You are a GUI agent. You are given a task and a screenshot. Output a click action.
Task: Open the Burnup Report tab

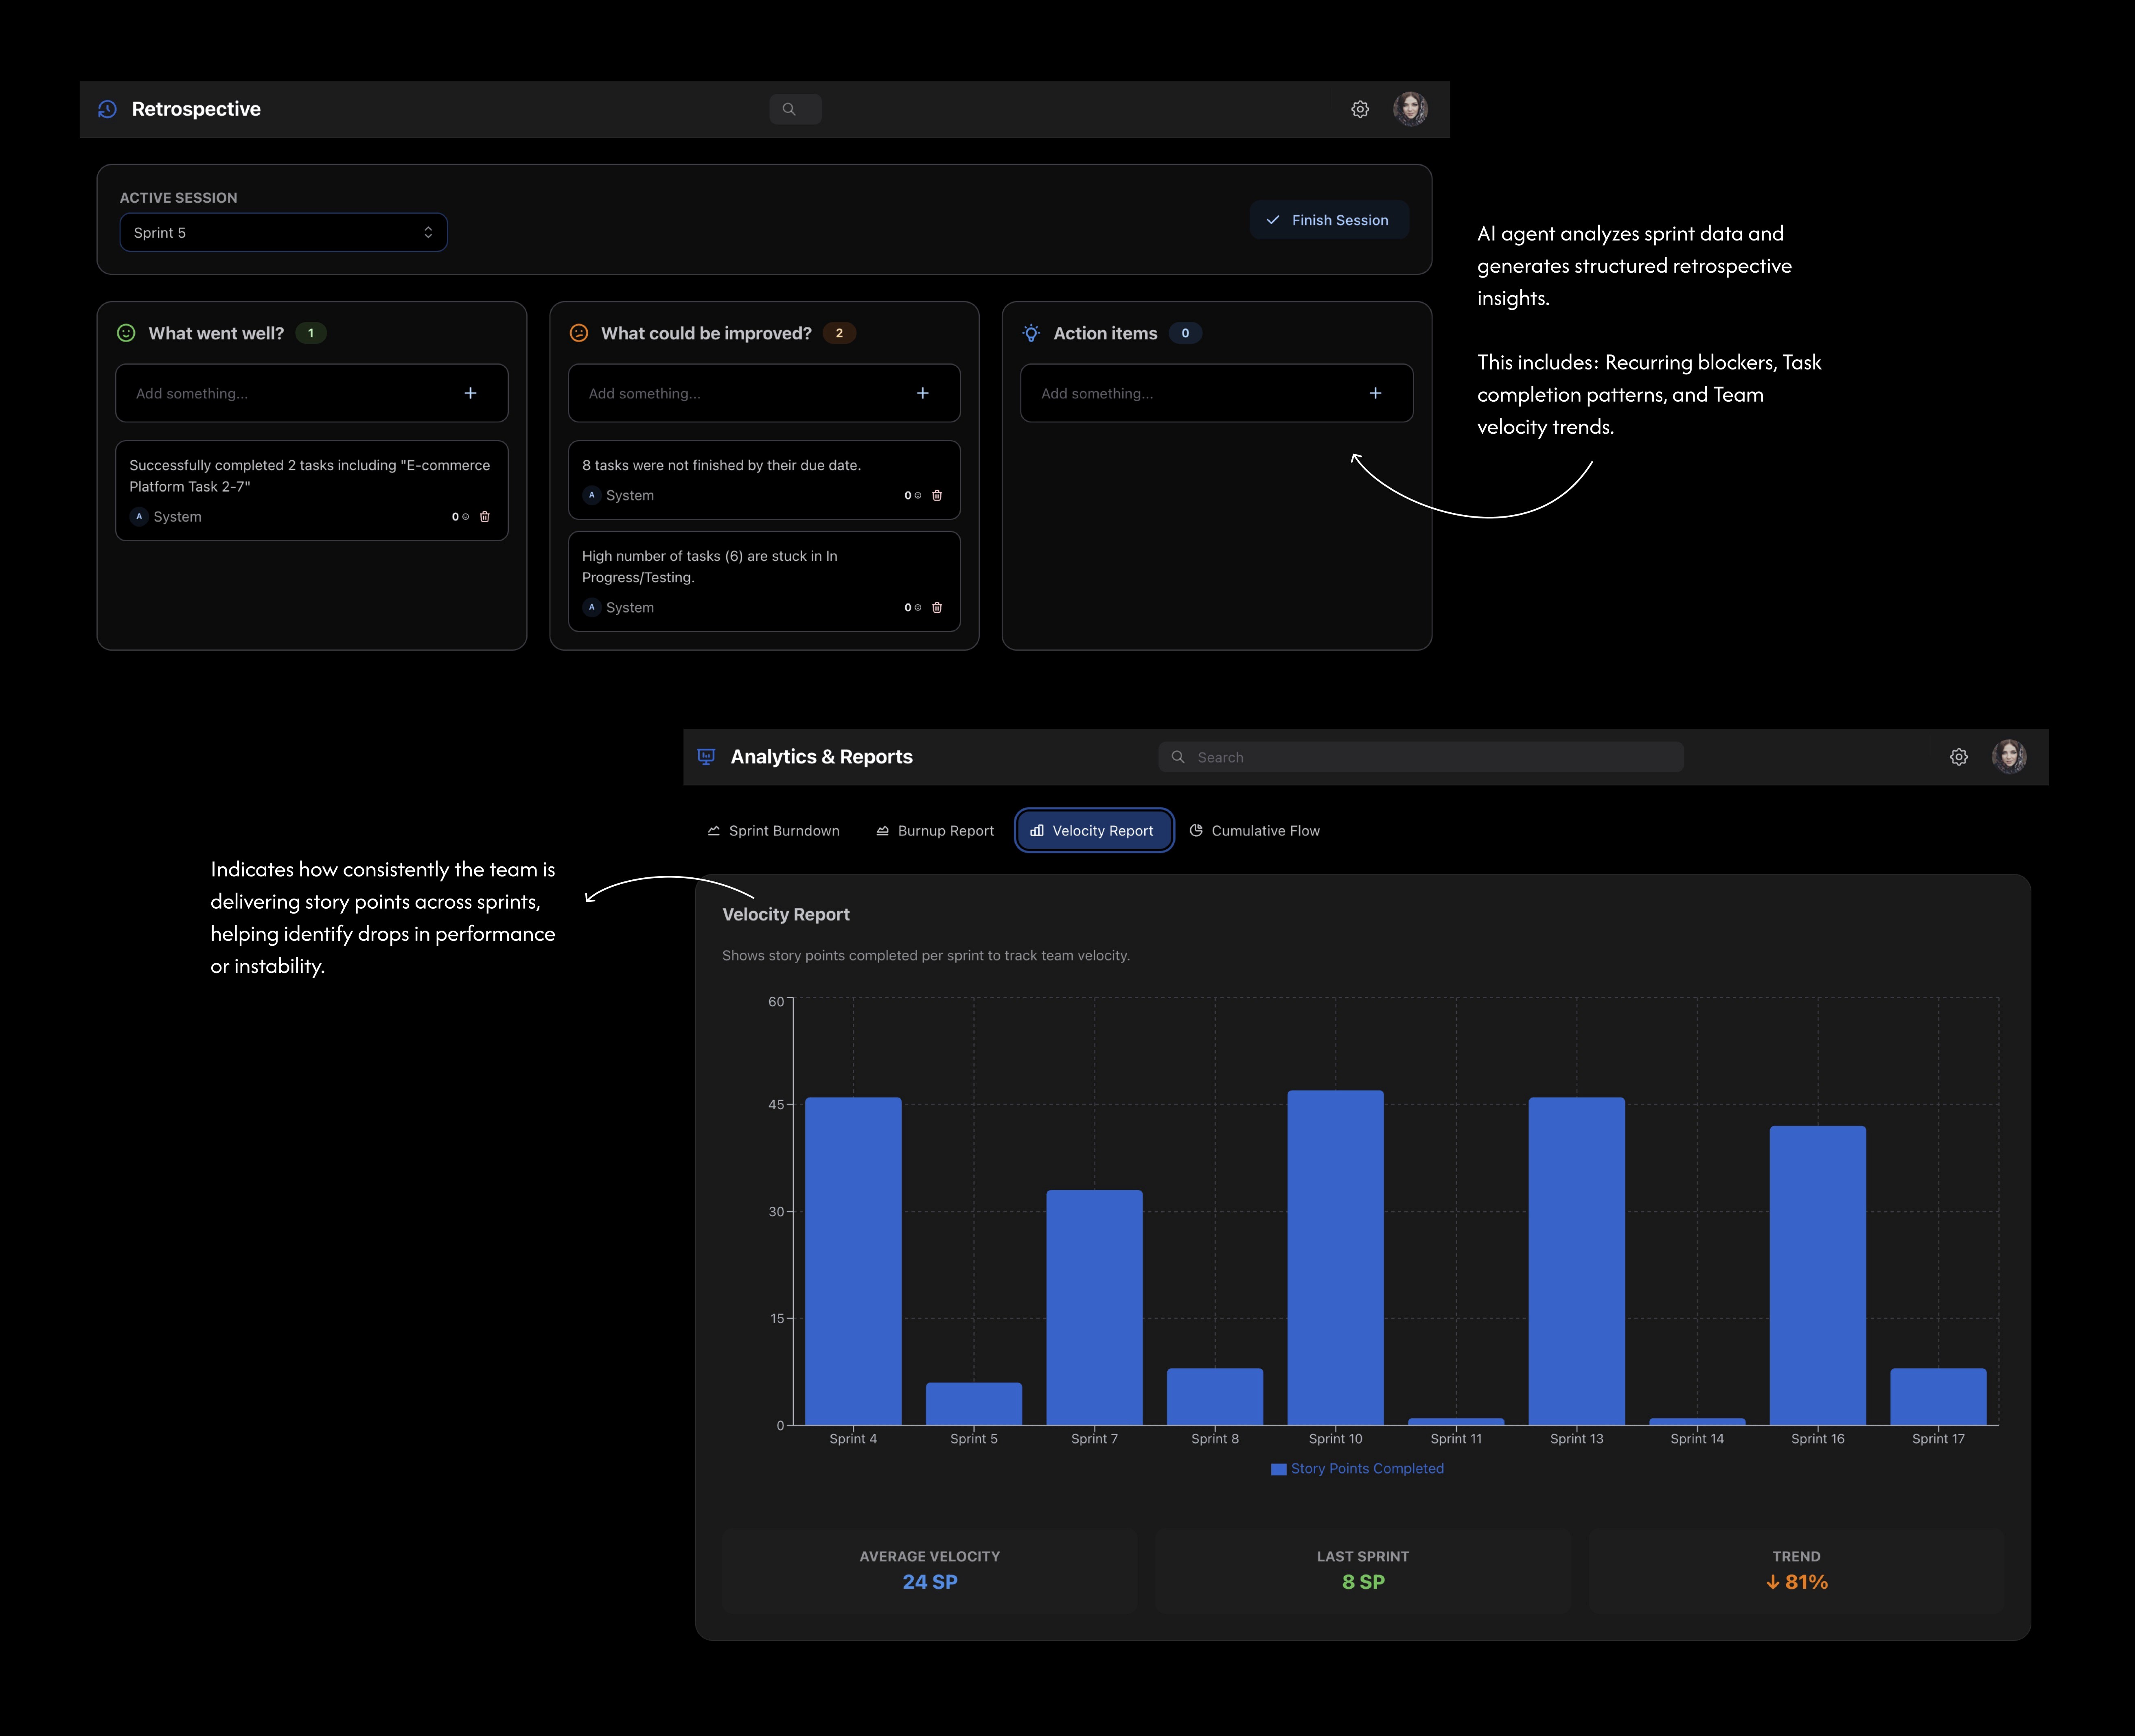point(934,831)
